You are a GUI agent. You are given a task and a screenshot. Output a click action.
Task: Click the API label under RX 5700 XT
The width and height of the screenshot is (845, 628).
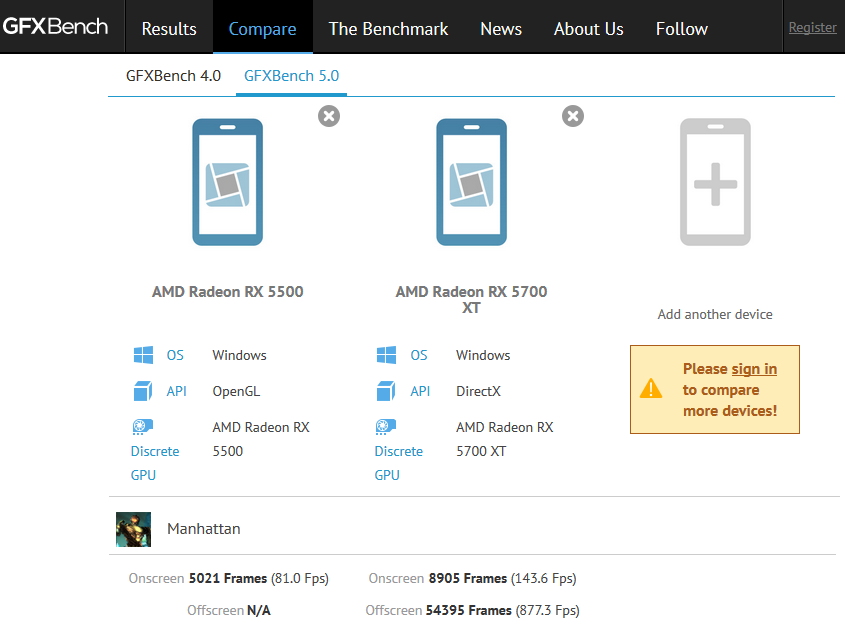pyautogui.click(x=420, y=391)
